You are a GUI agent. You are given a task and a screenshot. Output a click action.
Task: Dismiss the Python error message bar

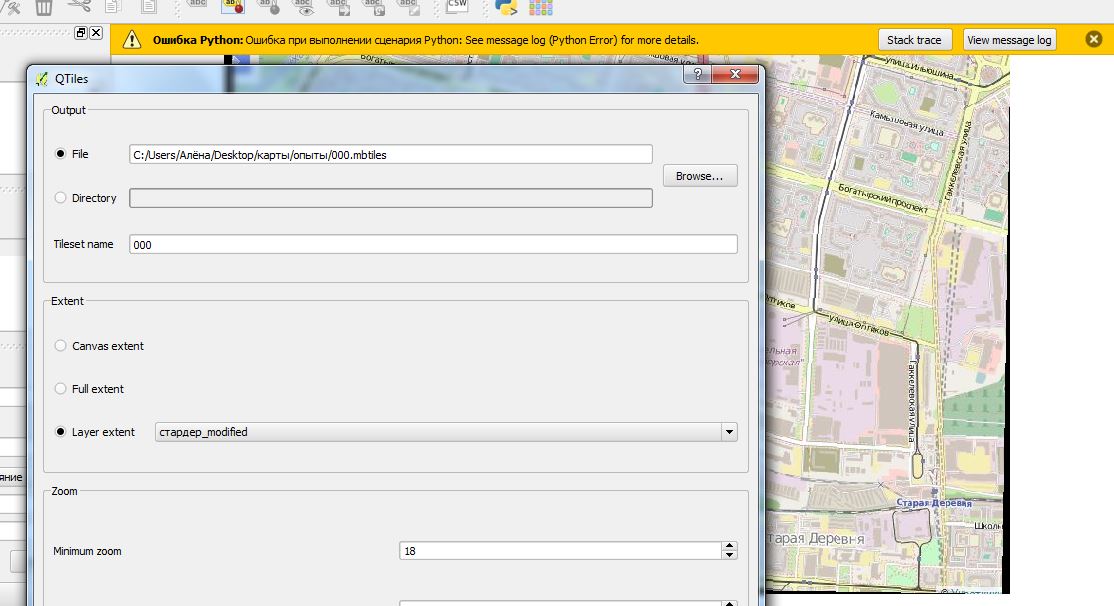1094,40
